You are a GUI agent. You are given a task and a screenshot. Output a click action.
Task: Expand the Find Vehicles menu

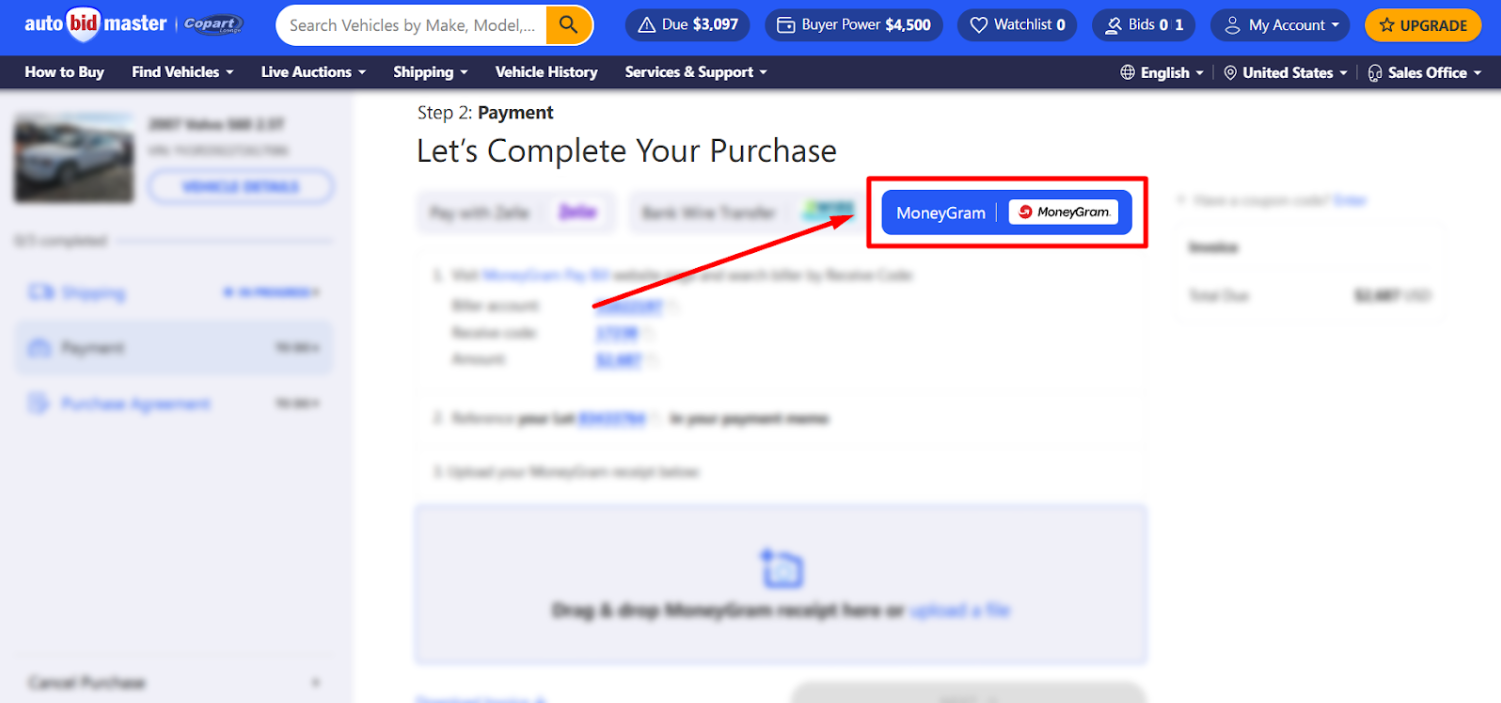pyautogui.click(x=183, y=72)
